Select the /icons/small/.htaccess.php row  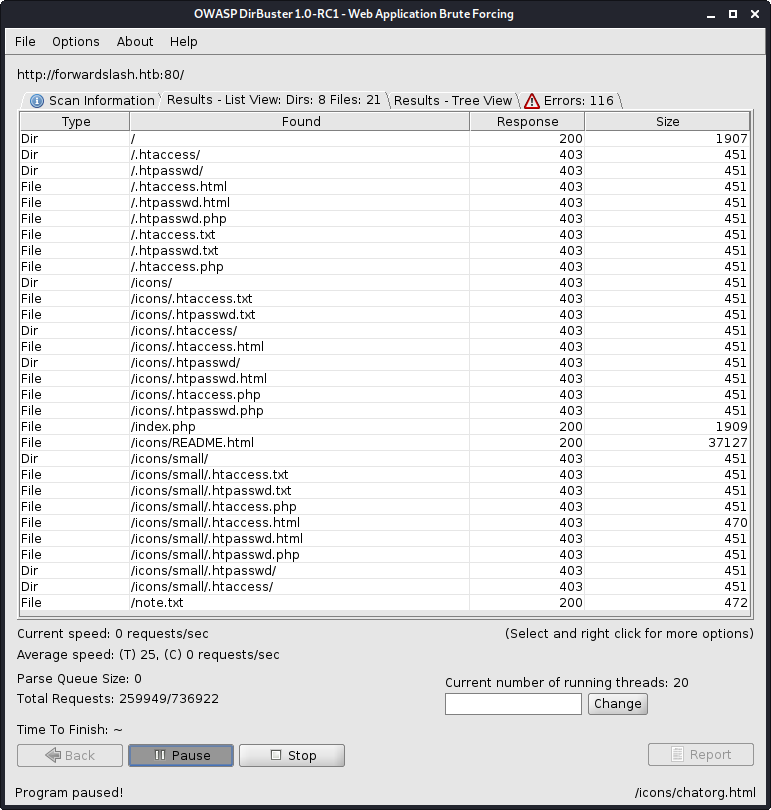384,506
